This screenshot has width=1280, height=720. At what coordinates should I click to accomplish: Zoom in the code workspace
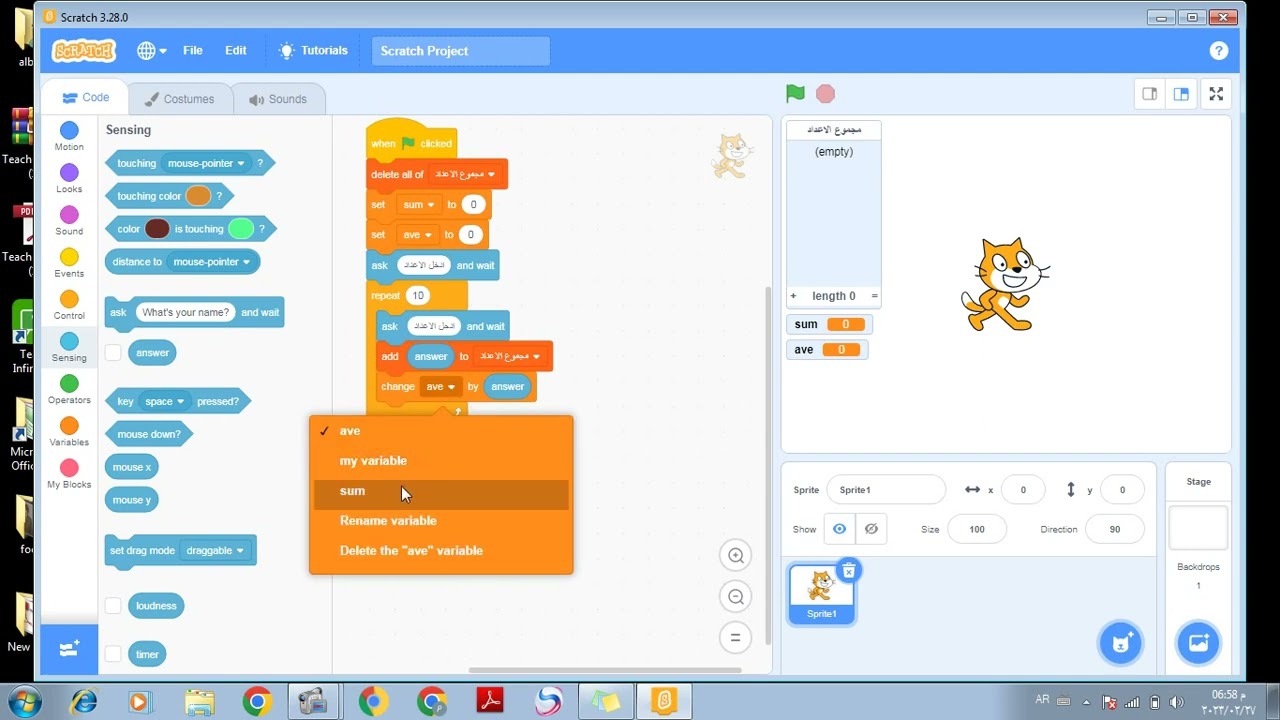tap(735, 556)
